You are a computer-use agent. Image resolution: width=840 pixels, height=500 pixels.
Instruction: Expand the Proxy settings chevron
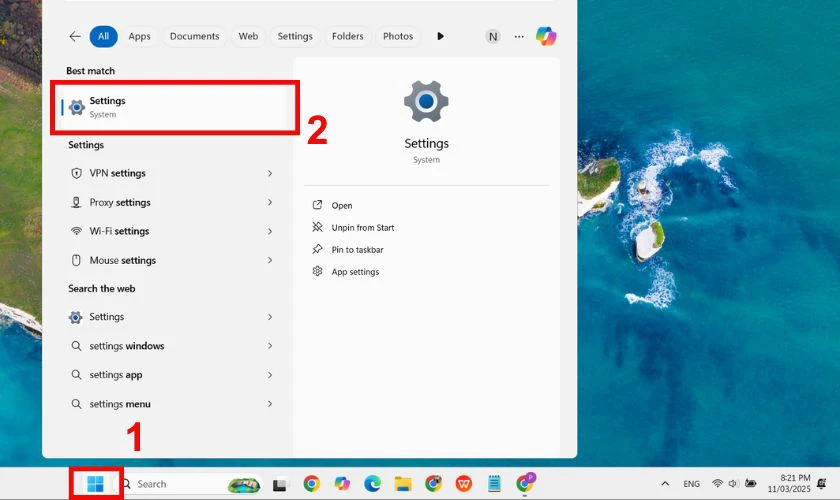tap(270, 202)
